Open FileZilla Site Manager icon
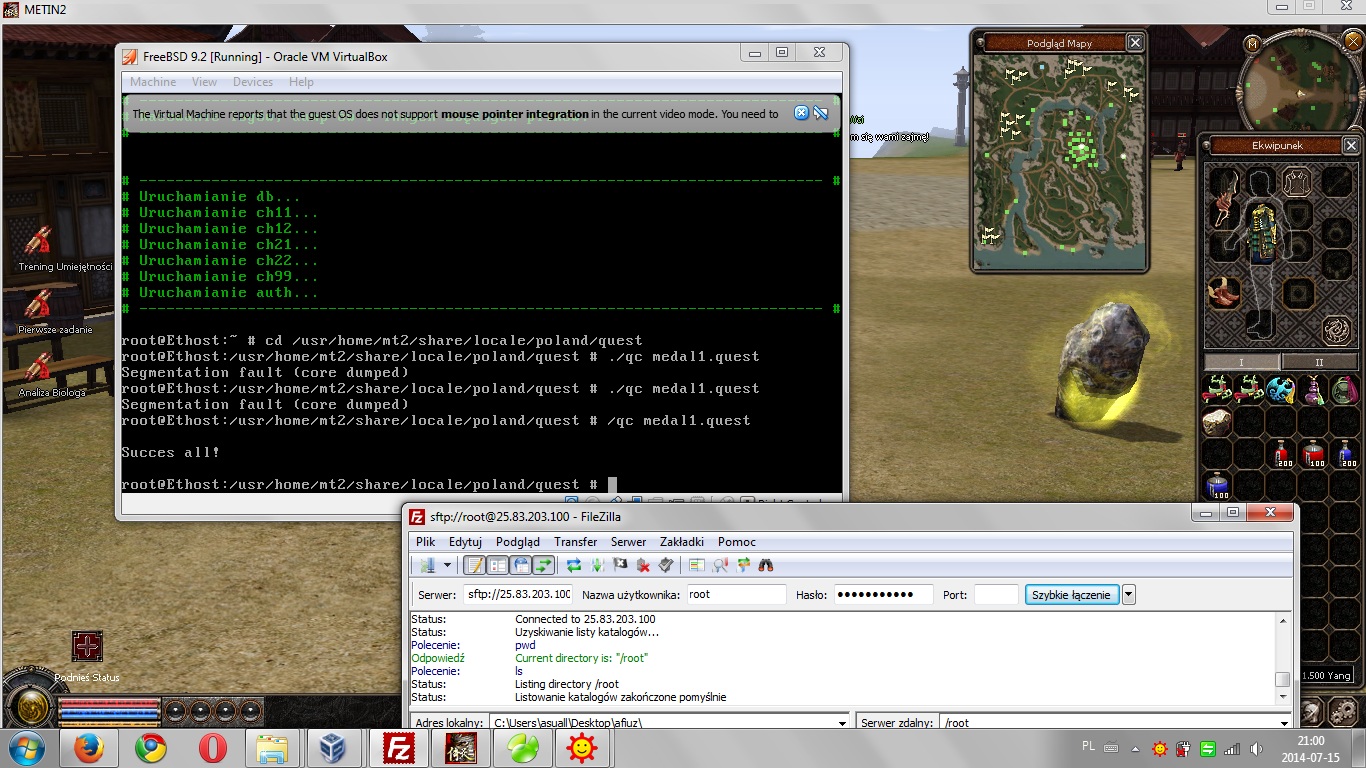 pos(427,565)
